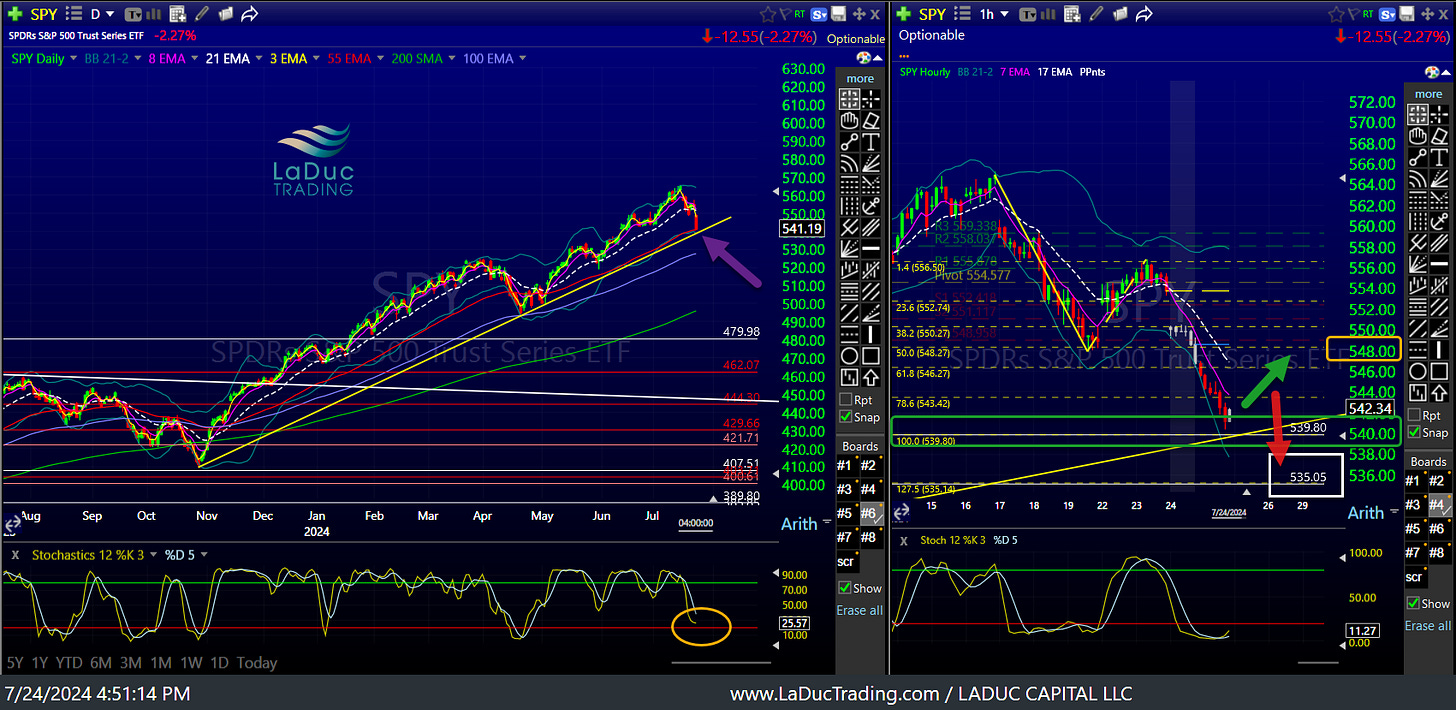1456x710 pixels.
Task: Toggle Arith scale in the daily chart
Action: pos(799,524)
